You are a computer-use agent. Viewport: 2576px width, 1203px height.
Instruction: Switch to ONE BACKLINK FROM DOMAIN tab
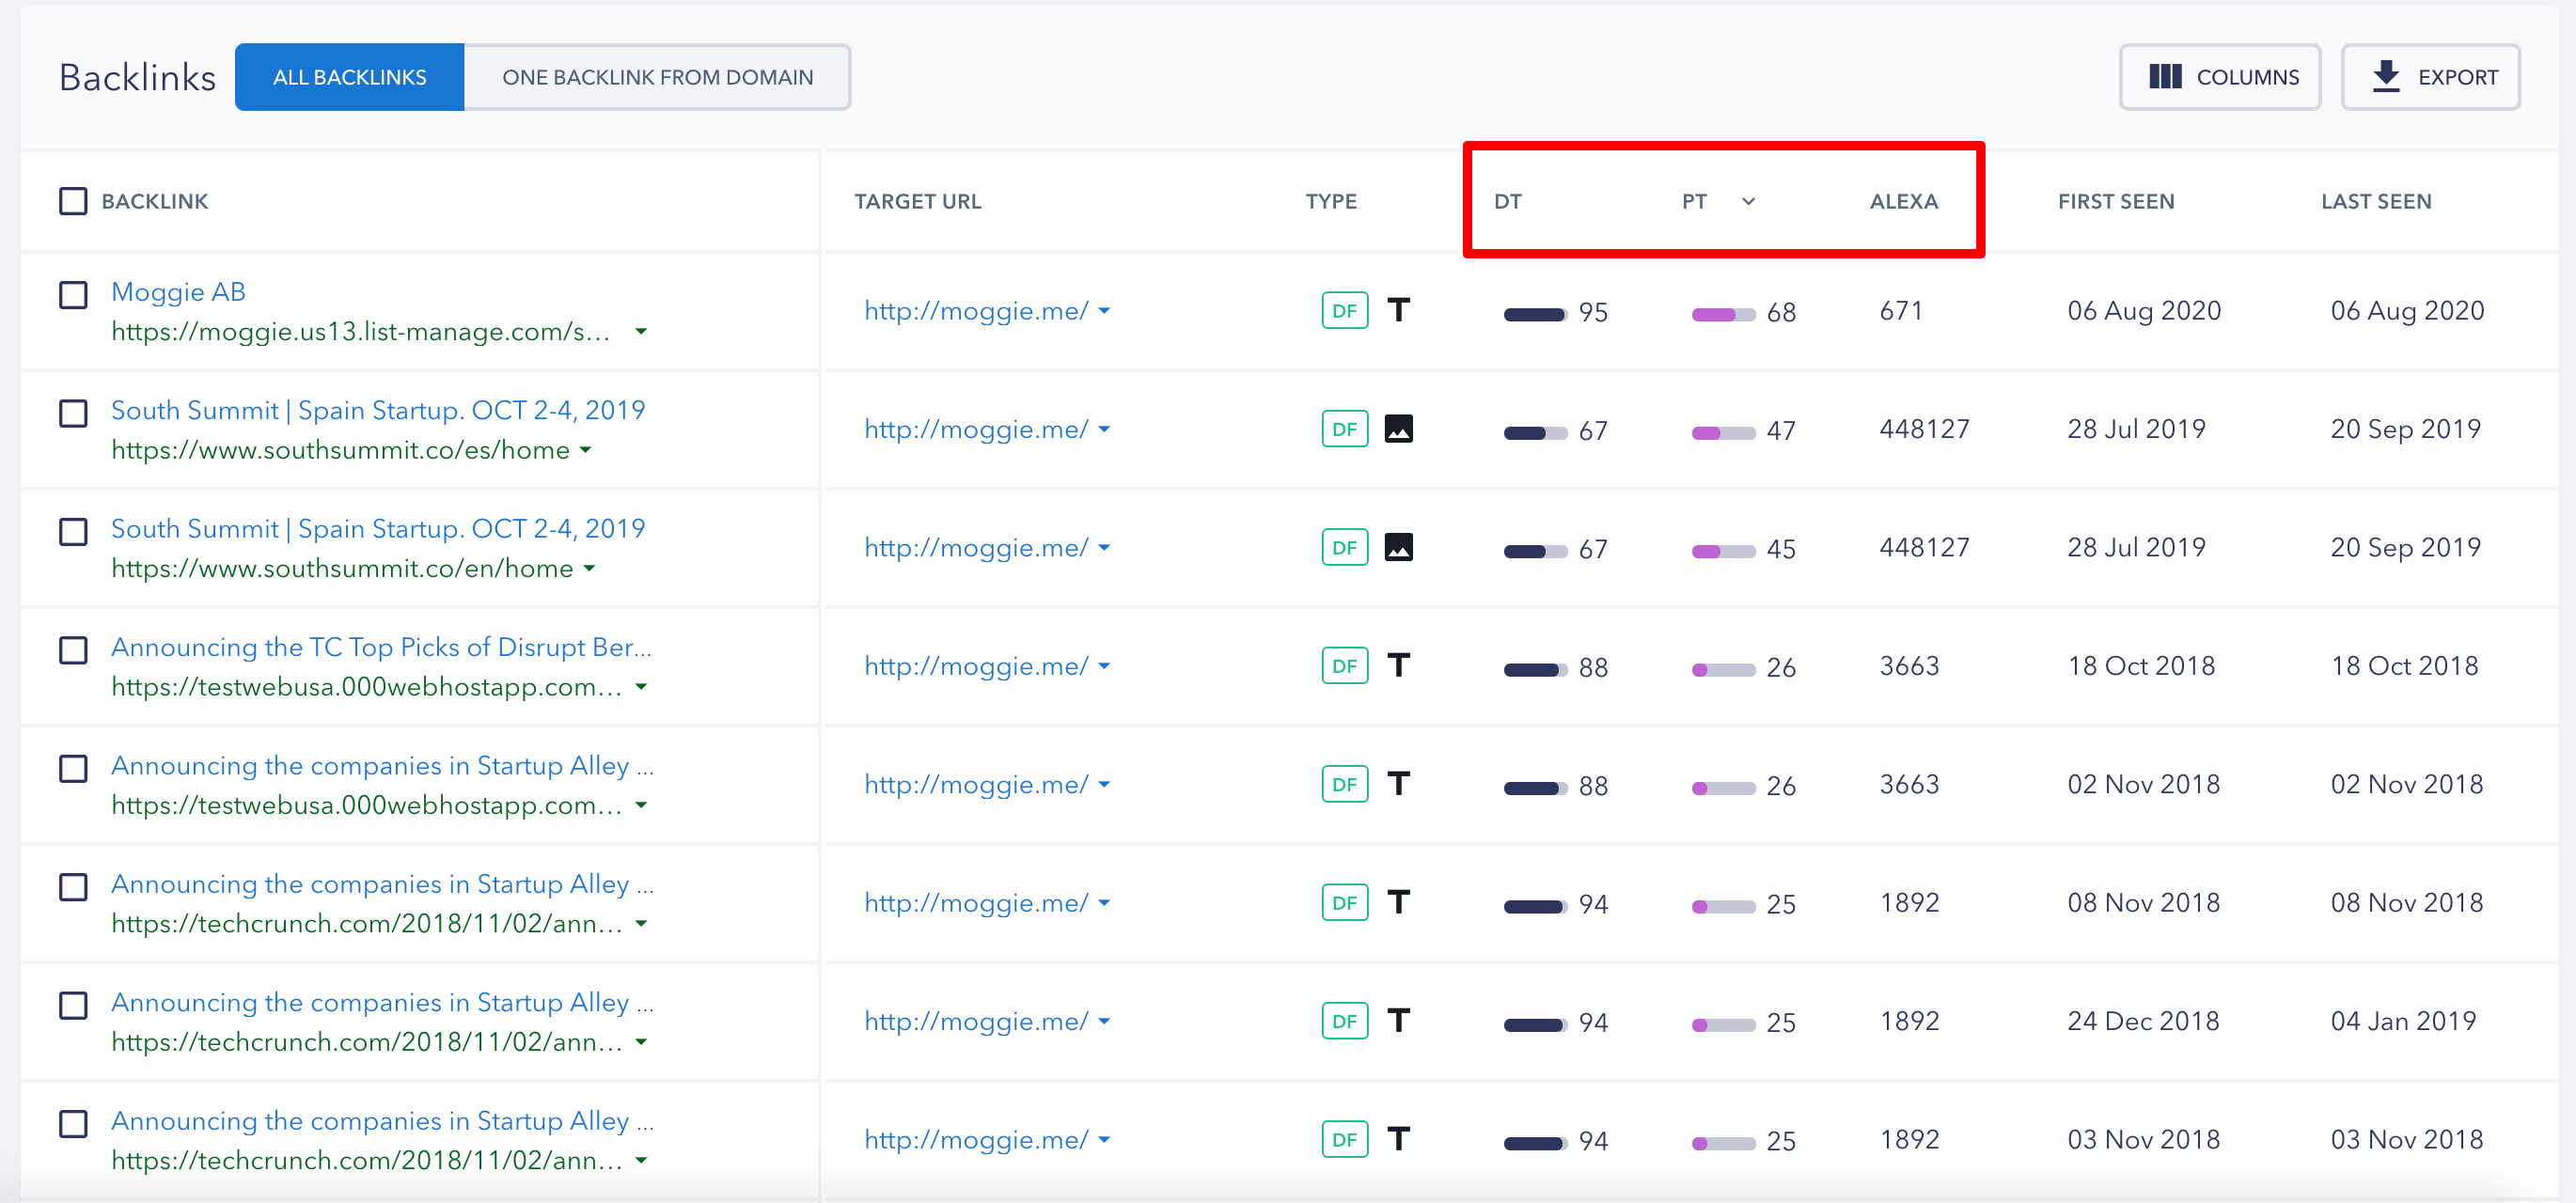pos(657,77)
